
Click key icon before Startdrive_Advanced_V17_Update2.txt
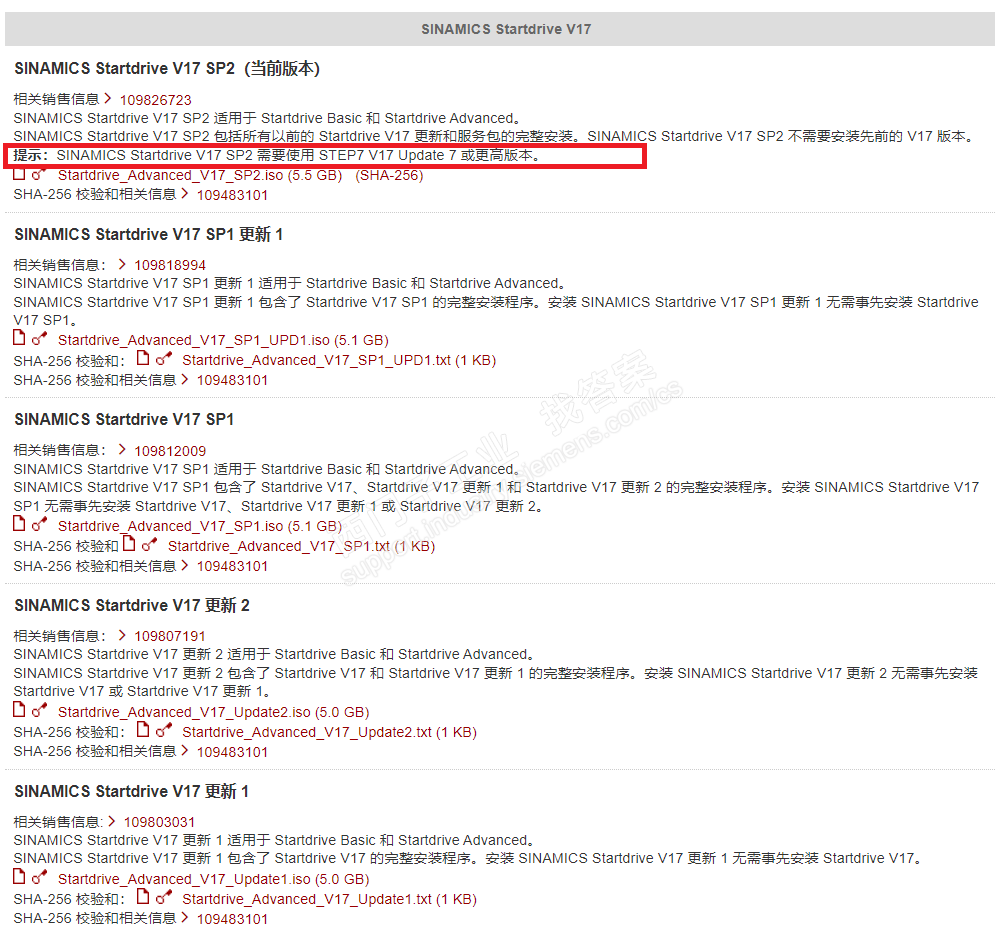coord(164,731)
